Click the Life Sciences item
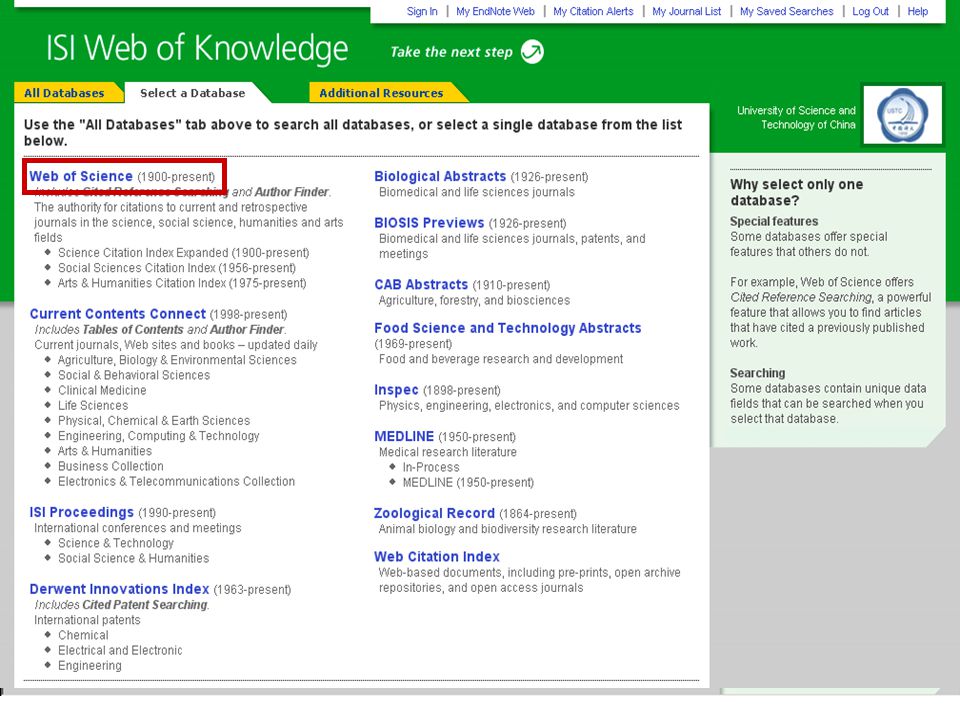Screen dimensions: 960x720 pyautogui.click(x=93, y=406)
